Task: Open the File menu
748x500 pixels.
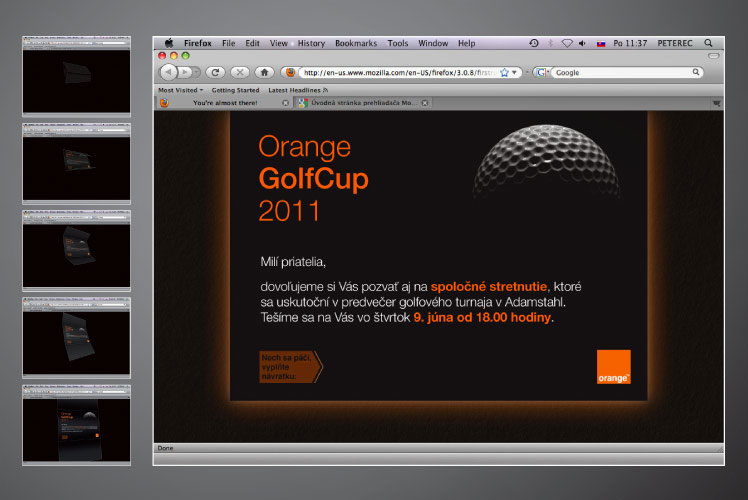Action: tap(229, 43)
